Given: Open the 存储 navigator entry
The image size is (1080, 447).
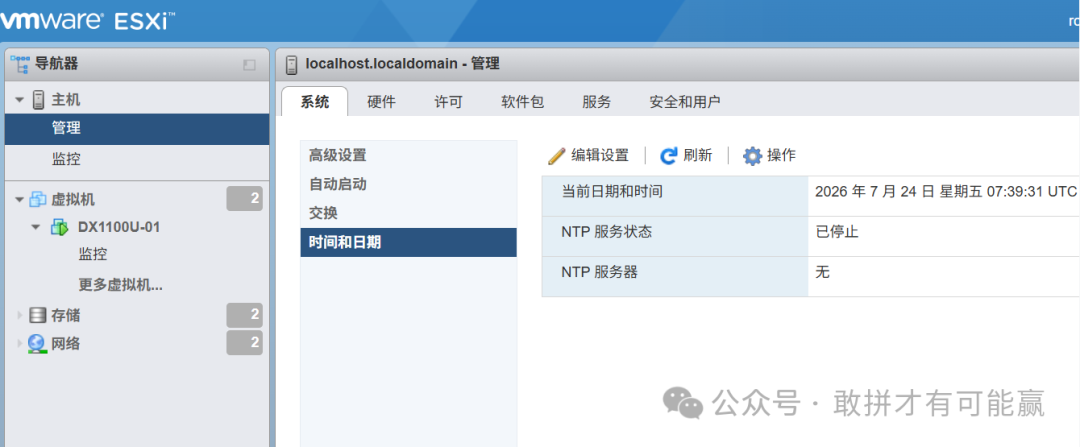Looking at the screenshot, I should click(65, 315).
